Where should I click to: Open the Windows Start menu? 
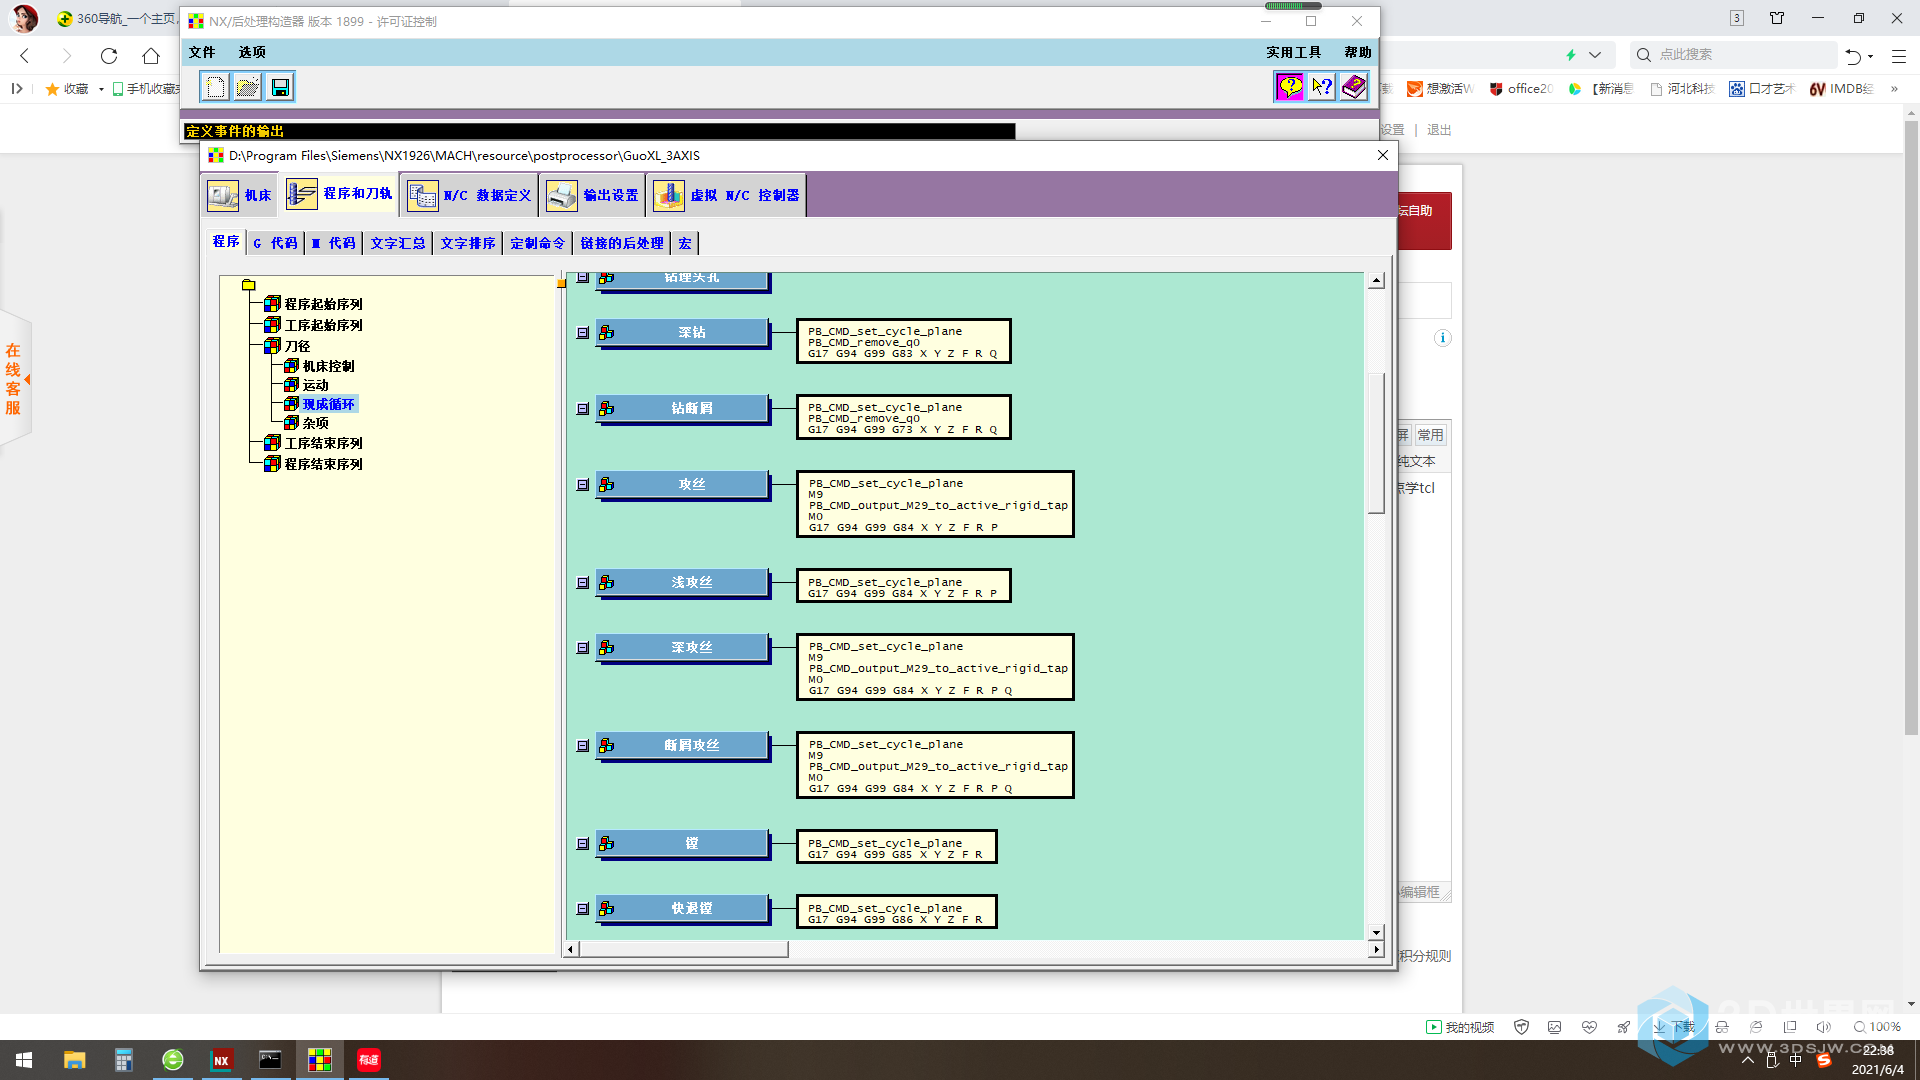tap(24, 1060)
